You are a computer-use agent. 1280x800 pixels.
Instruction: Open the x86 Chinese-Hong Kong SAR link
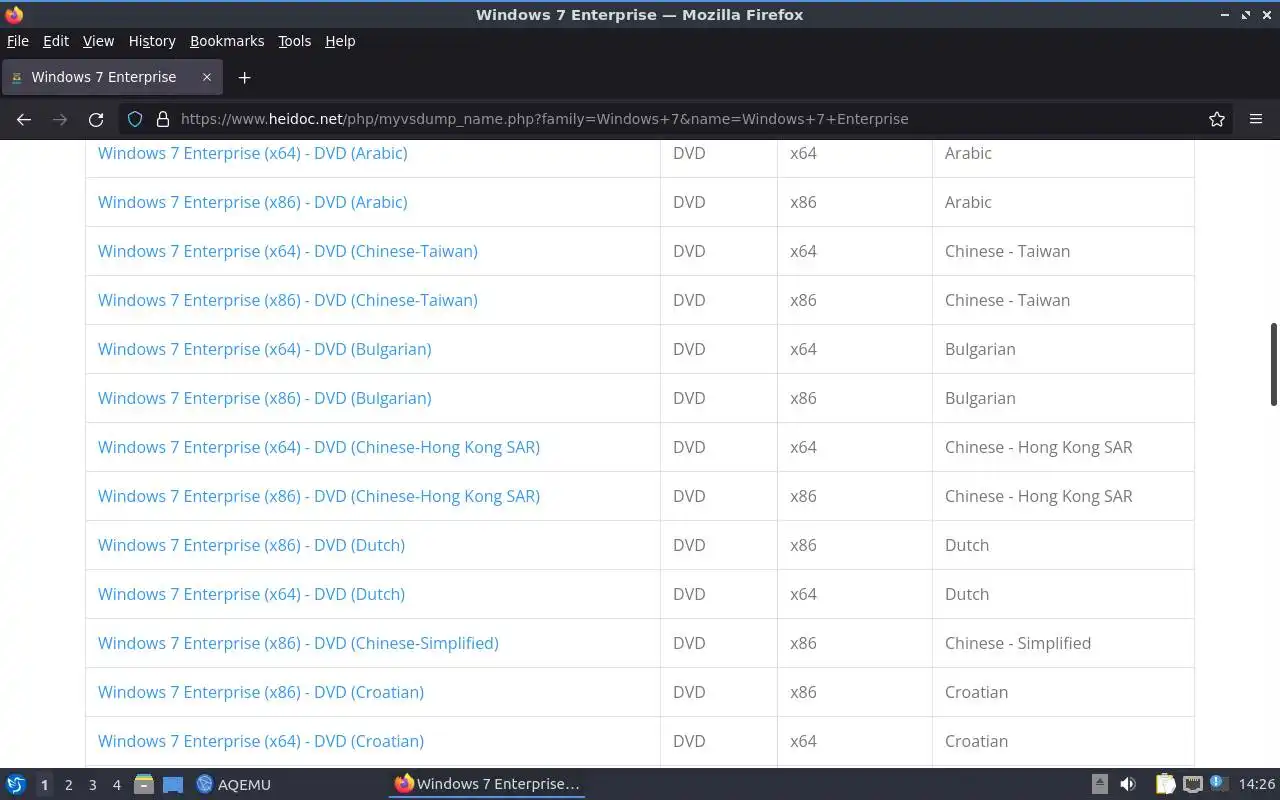click(319, 496)
